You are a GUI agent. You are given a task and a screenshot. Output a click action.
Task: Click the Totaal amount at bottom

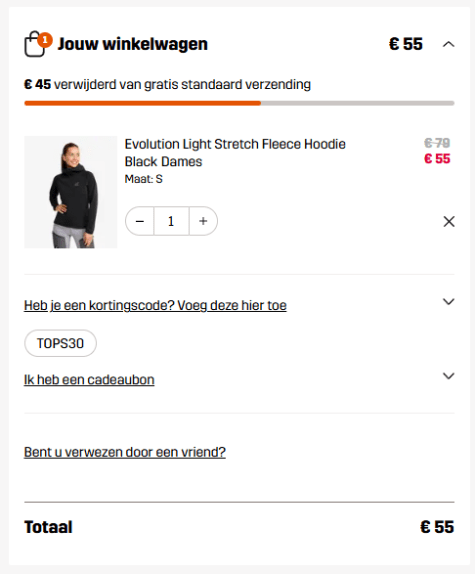(437, 527)
